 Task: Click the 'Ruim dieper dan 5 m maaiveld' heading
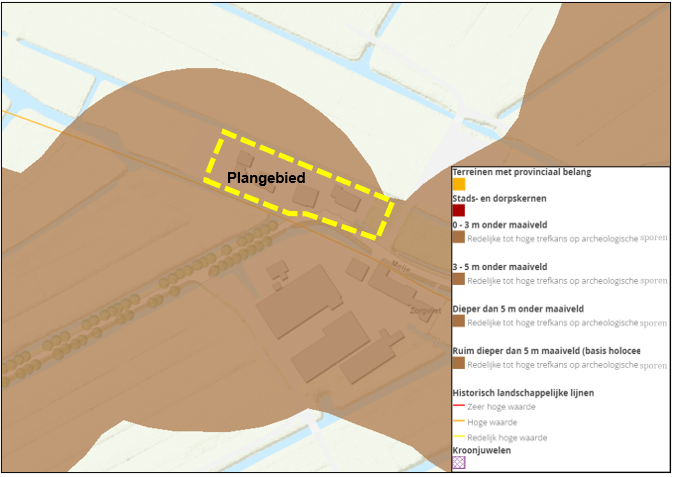click(x=546, y=351)
